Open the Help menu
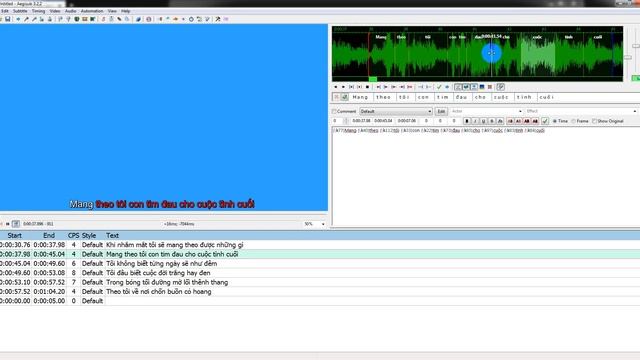 [x=125, y=11]
